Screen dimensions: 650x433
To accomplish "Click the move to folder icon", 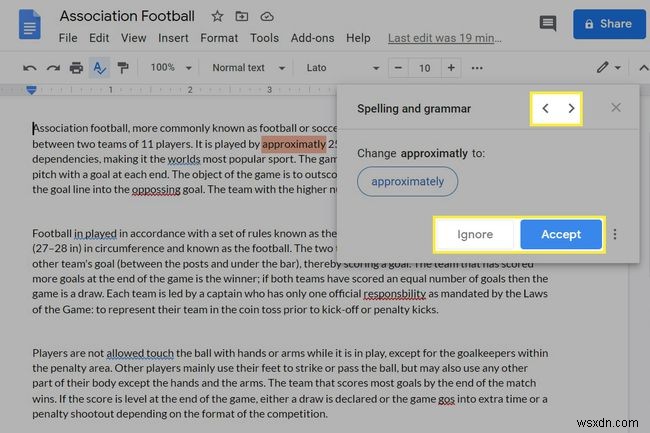I will 242,17.
